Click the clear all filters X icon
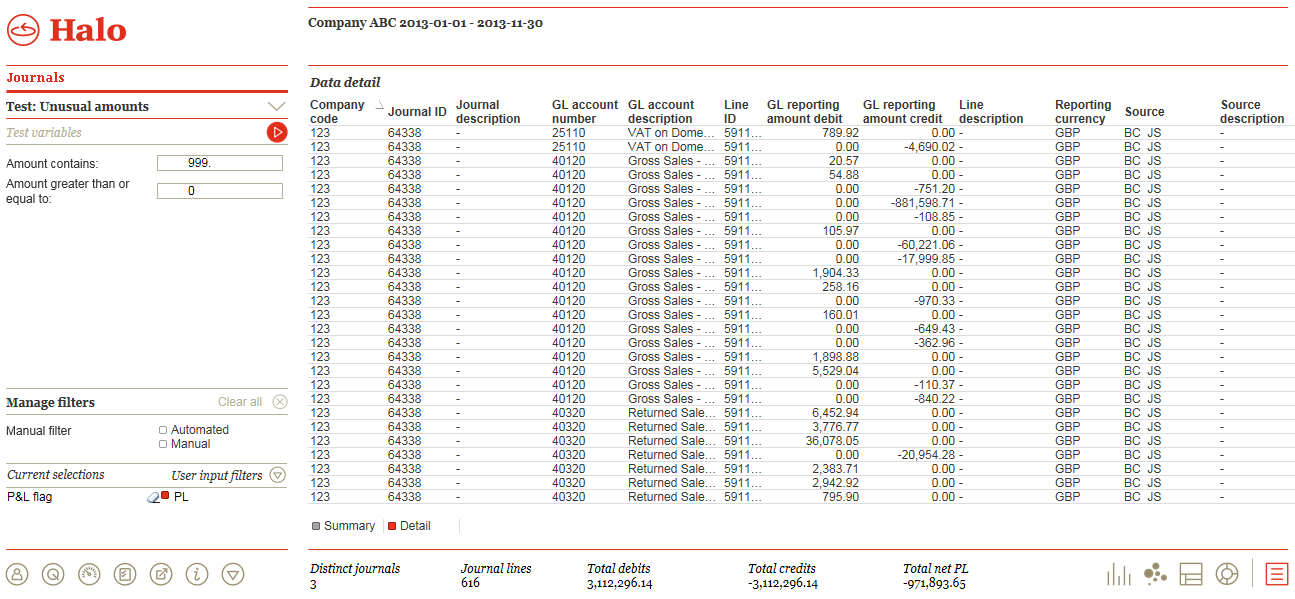 (x=280, y=402)
